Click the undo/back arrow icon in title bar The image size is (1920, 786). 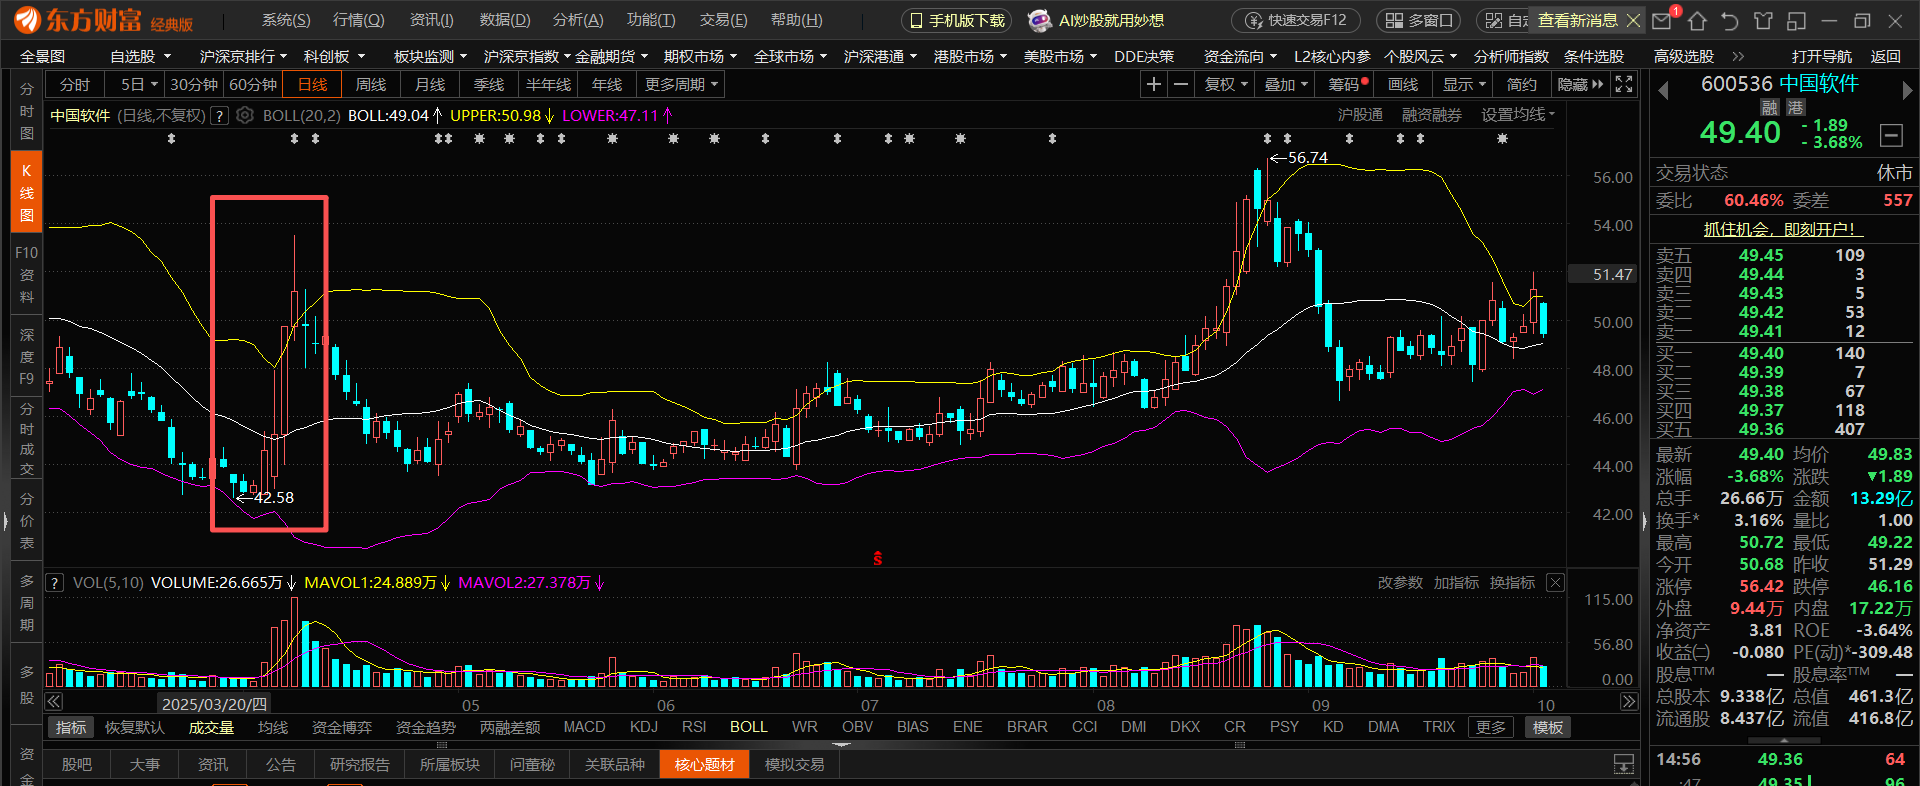(1730, 20)
